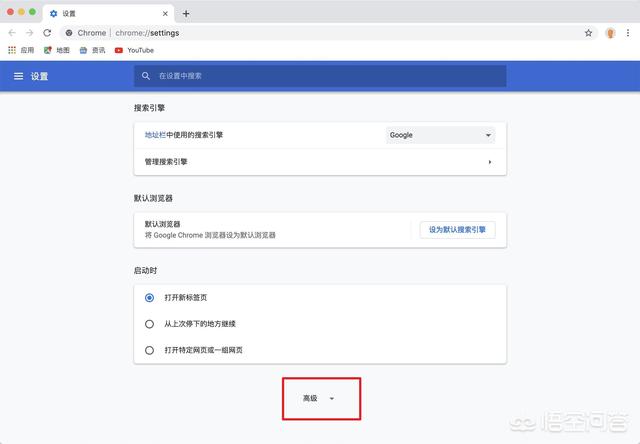The image size is (640, 444).
Task: Open the profile avatar icon
Action: 610,33
